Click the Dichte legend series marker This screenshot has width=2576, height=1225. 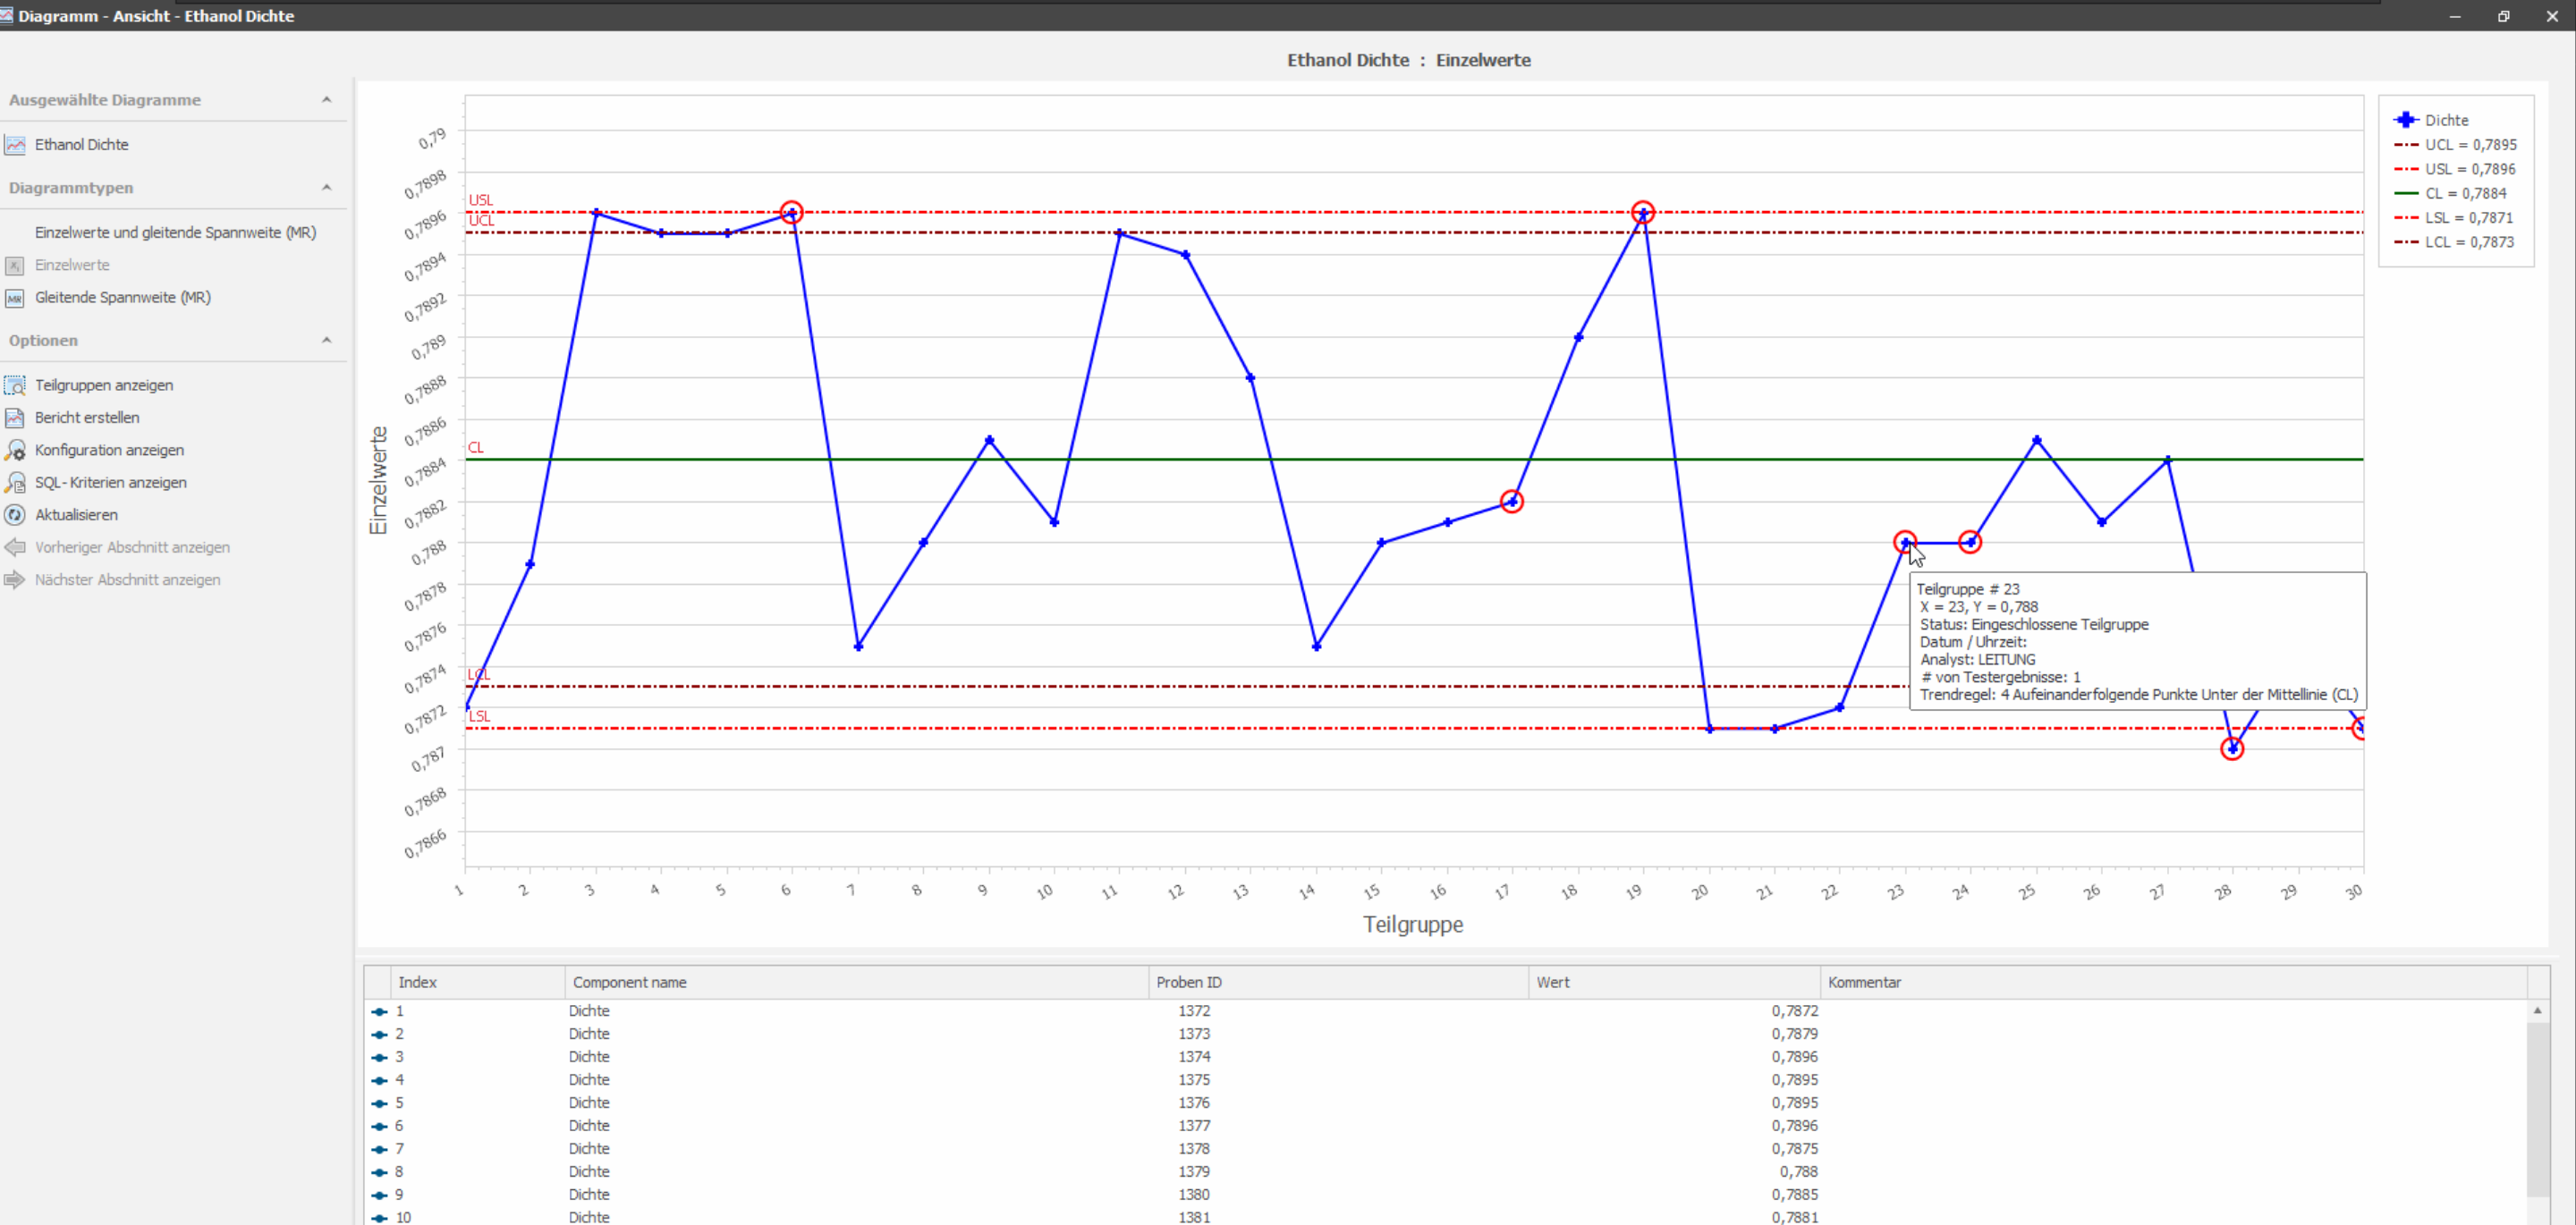[x=2405, y=120]
